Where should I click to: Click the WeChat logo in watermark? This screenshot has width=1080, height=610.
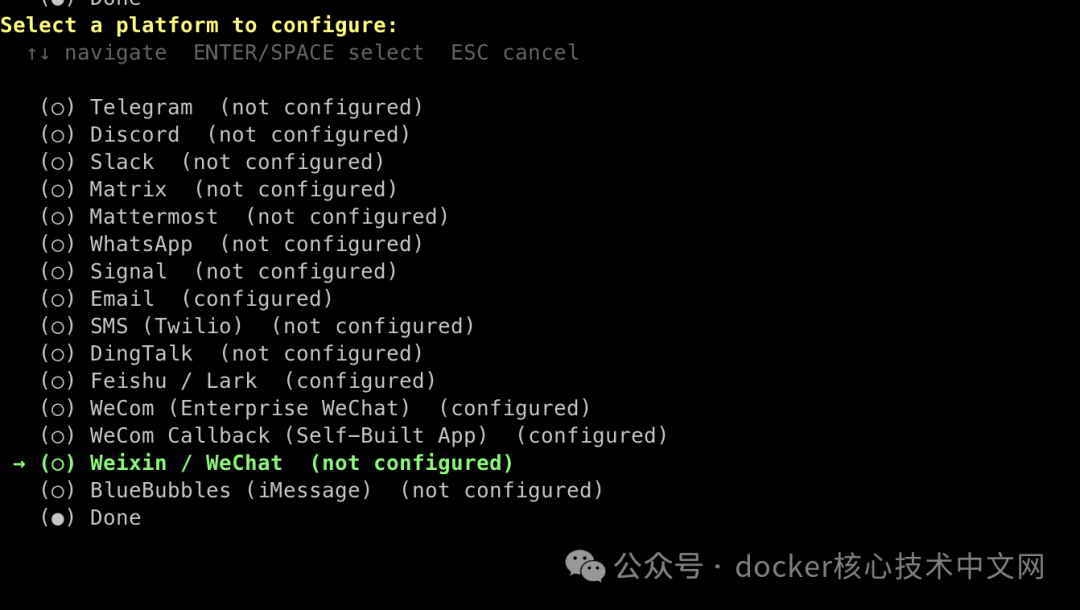[x=585, y=567]
